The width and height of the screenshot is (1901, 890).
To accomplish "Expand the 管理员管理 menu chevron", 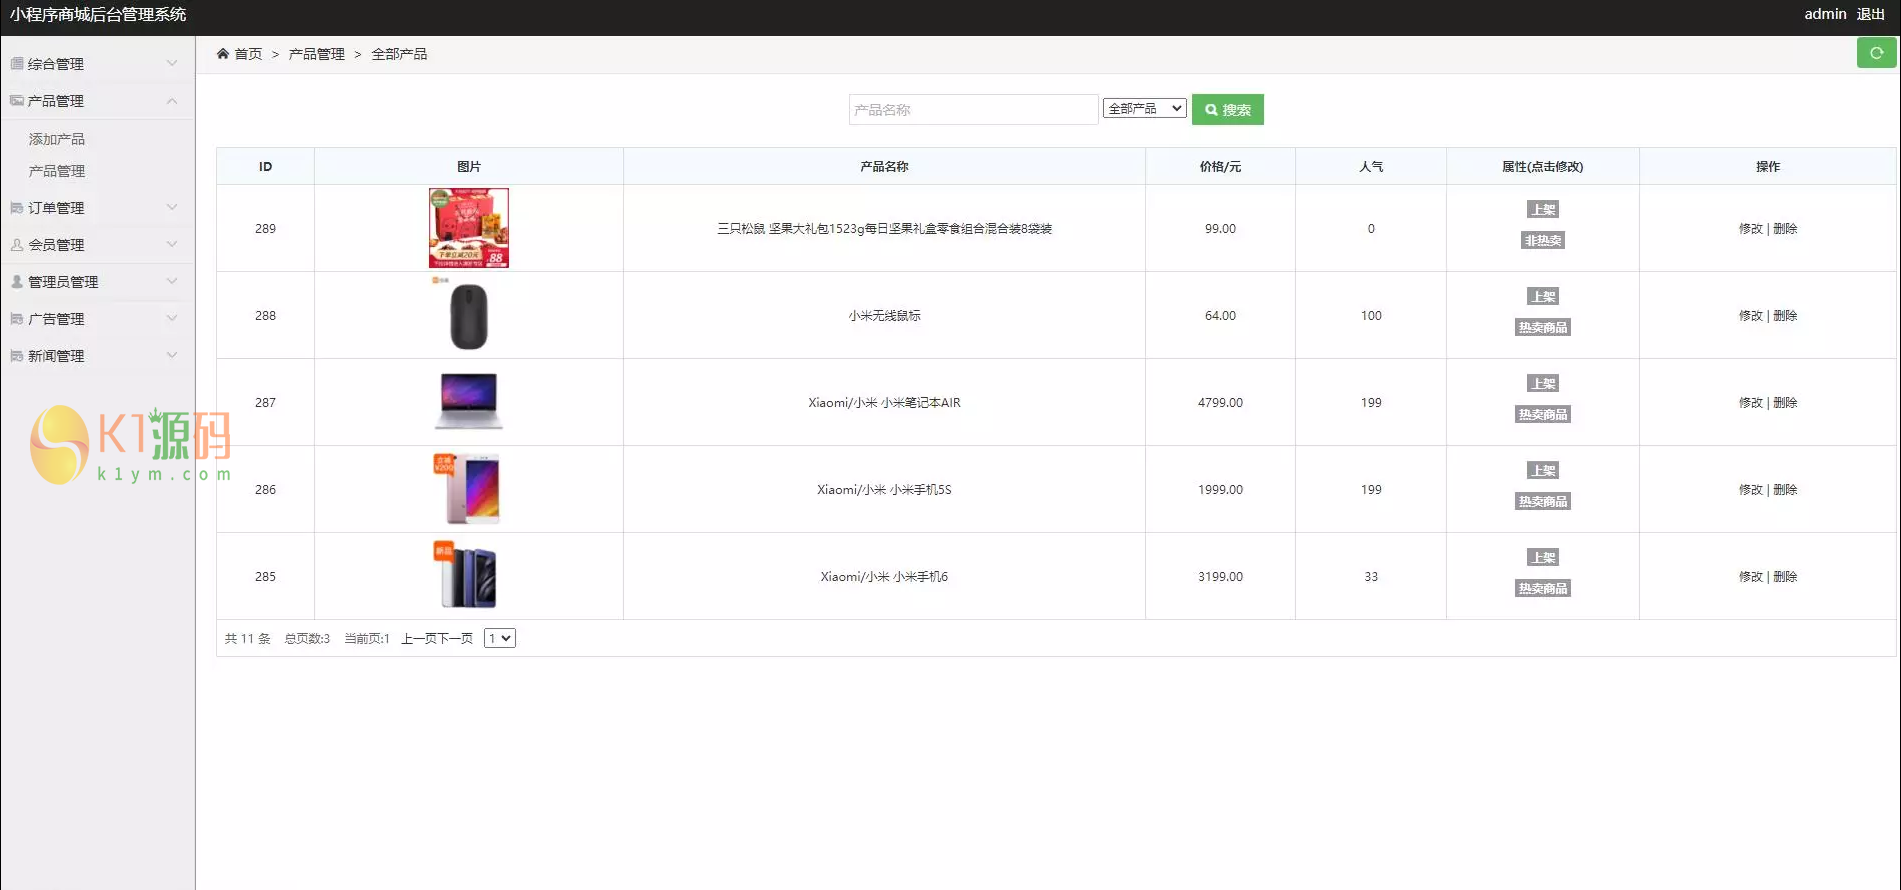I will pyautogui.click(x=172, y=281).
